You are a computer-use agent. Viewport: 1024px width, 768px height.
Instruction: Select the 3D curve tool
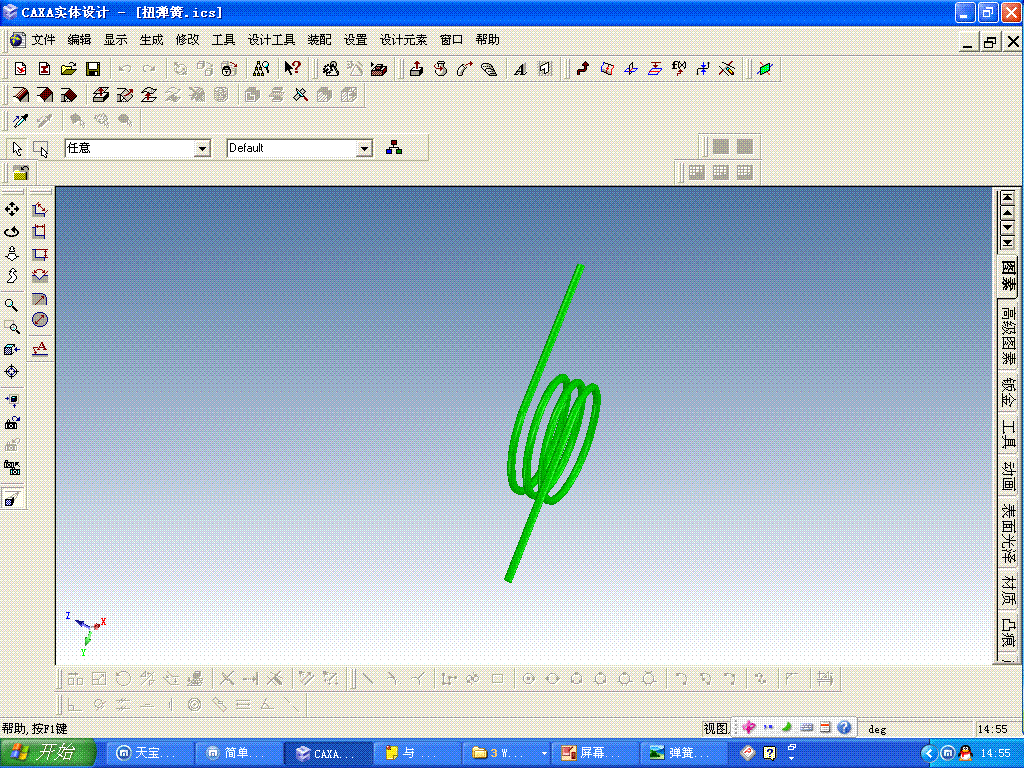[583, 69]
